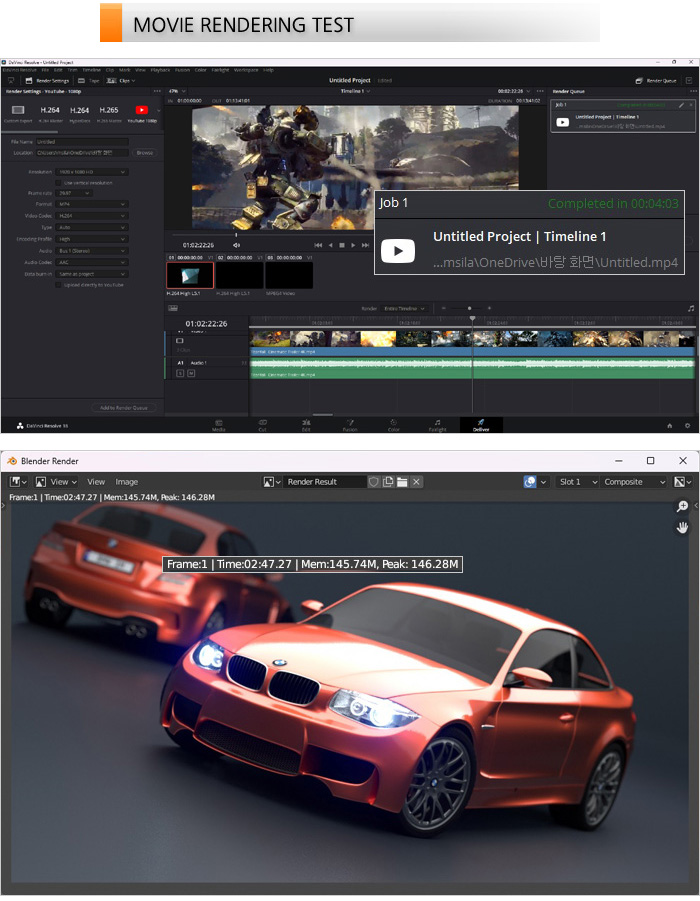Select clip 01 thumbnail in clip strip
This screenshot has width=700, height=901.
pyautogui.click(x=190, y=276)
